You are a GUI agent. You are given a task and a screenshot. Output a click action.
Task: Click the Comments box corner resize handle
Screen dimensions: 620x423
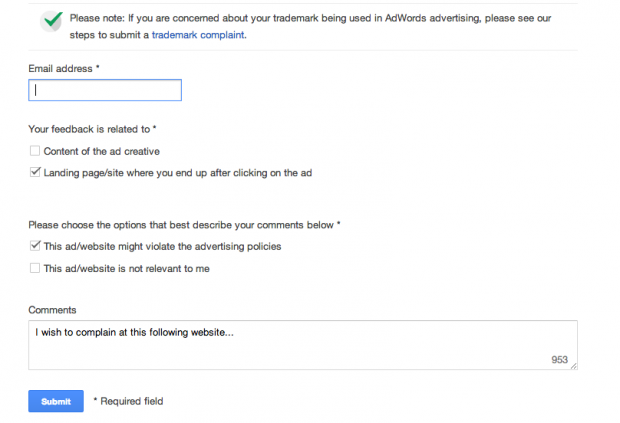[x=574, y=366]
